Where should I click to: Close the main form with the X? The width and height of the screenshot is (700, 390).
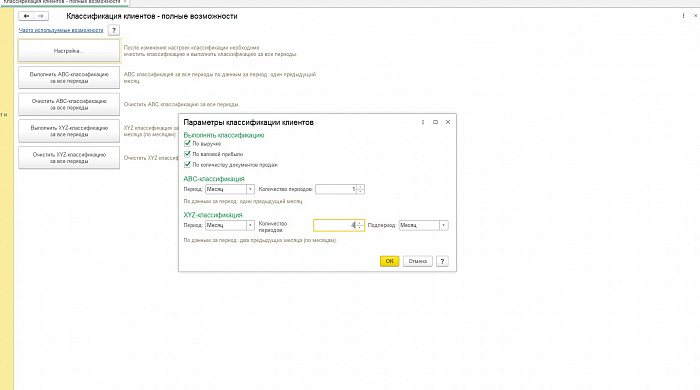[x=696, y=16]
